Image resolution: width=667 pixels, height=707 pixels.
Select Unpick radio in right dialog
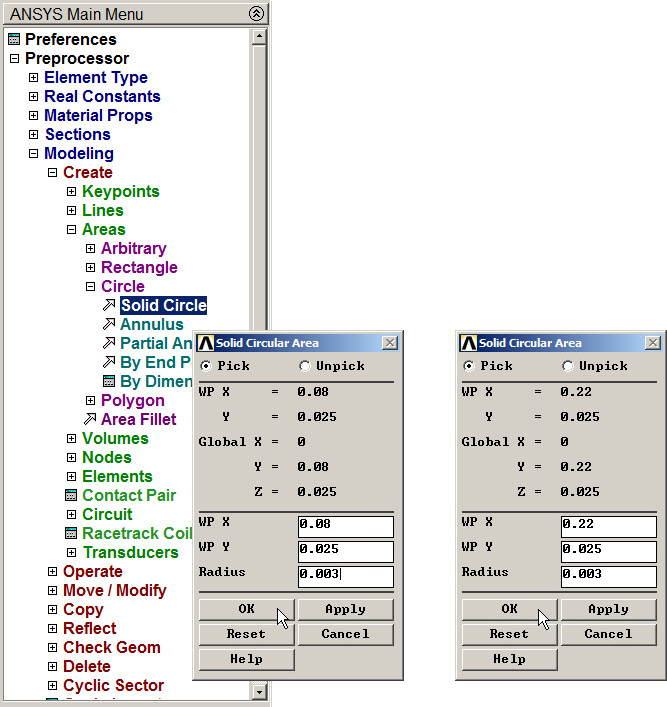pyautogui.click(x=568, y=366)
